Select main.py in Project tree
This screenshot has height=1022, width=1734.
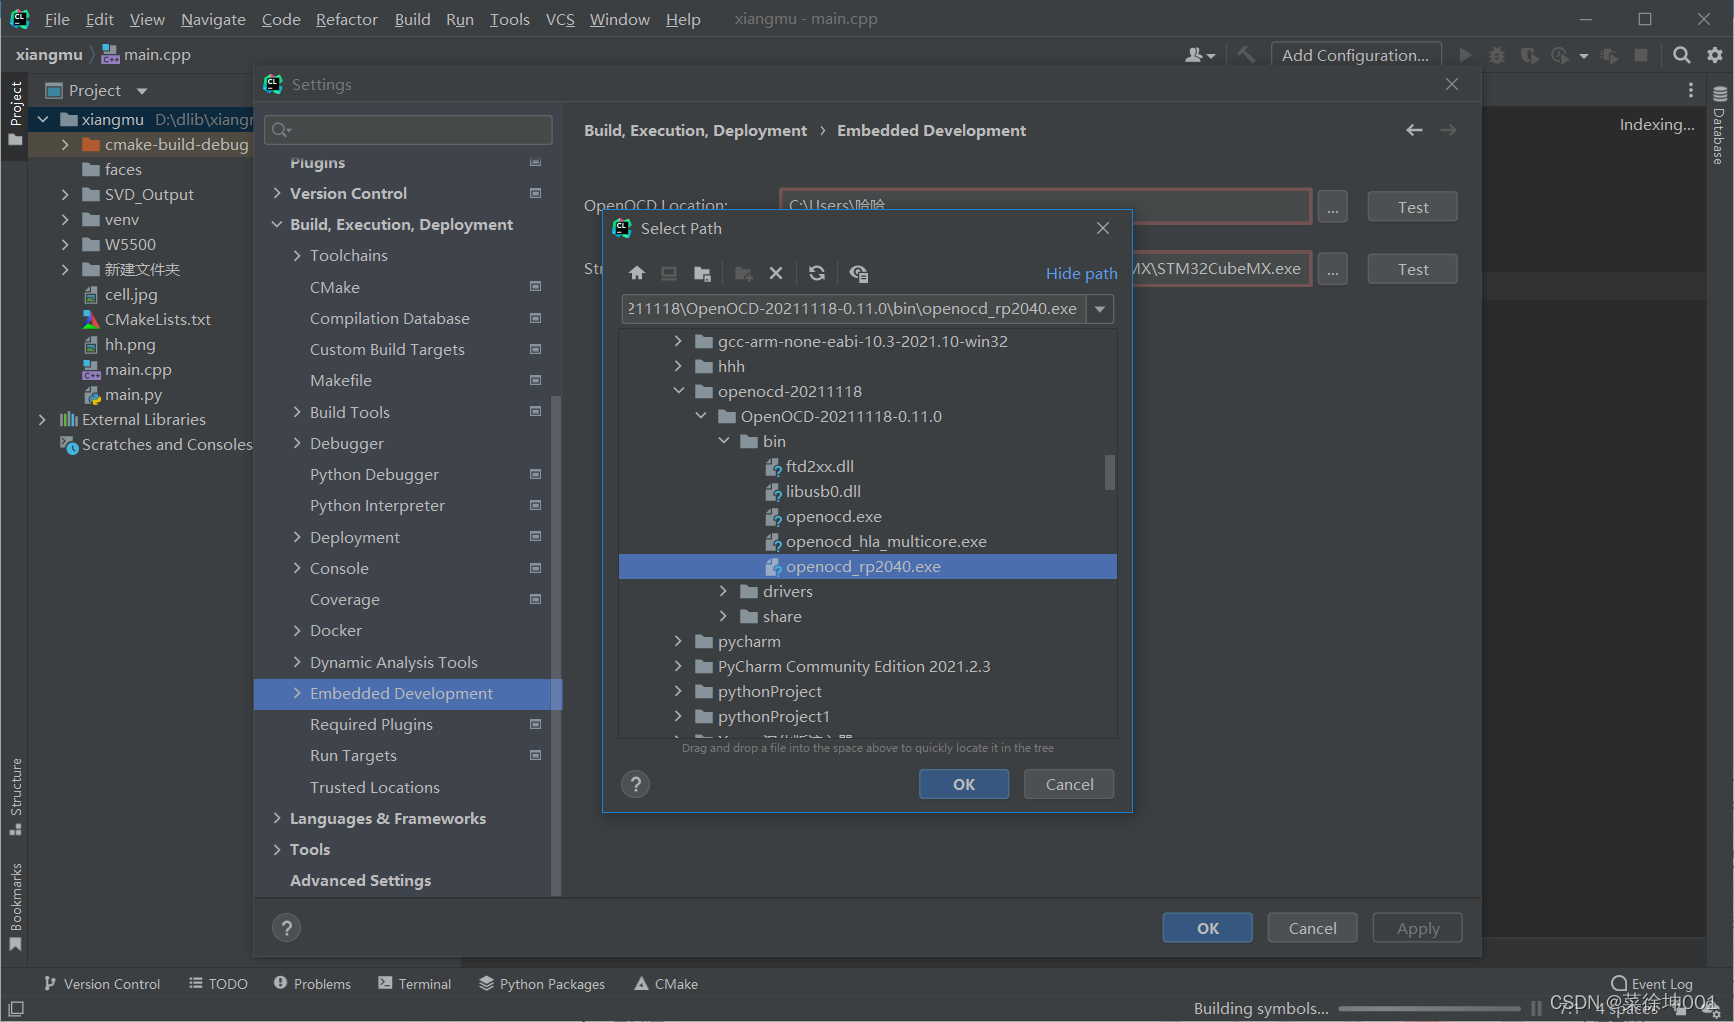click(133, 394)
